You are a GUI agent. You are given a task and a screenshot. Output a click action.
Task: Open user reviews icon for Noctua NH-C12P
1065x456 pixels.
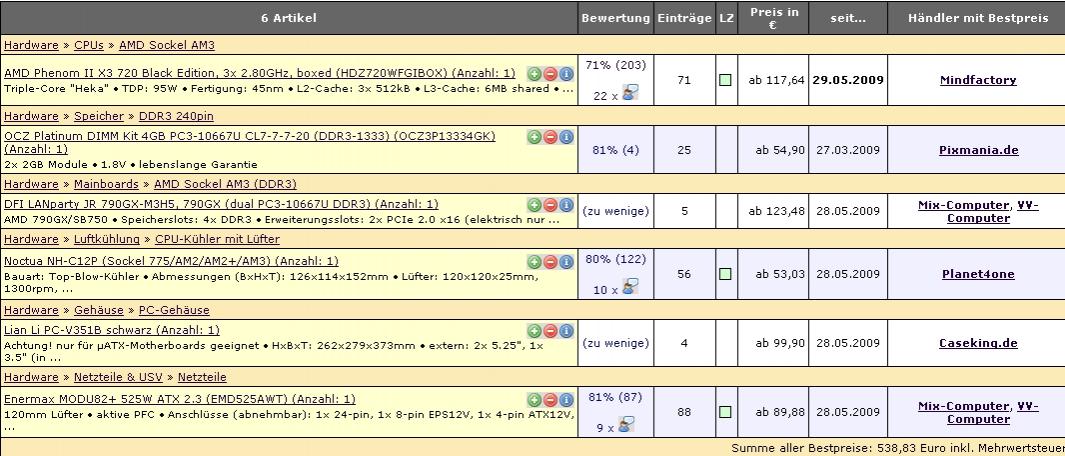(x=630, y=287)
